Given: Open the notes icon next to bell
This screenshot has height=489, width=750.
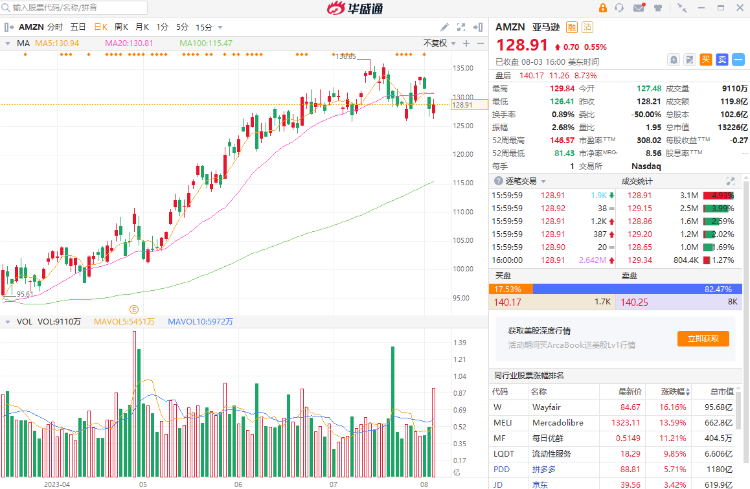Looking at the screenshot, I should click(x=689, y=60).
